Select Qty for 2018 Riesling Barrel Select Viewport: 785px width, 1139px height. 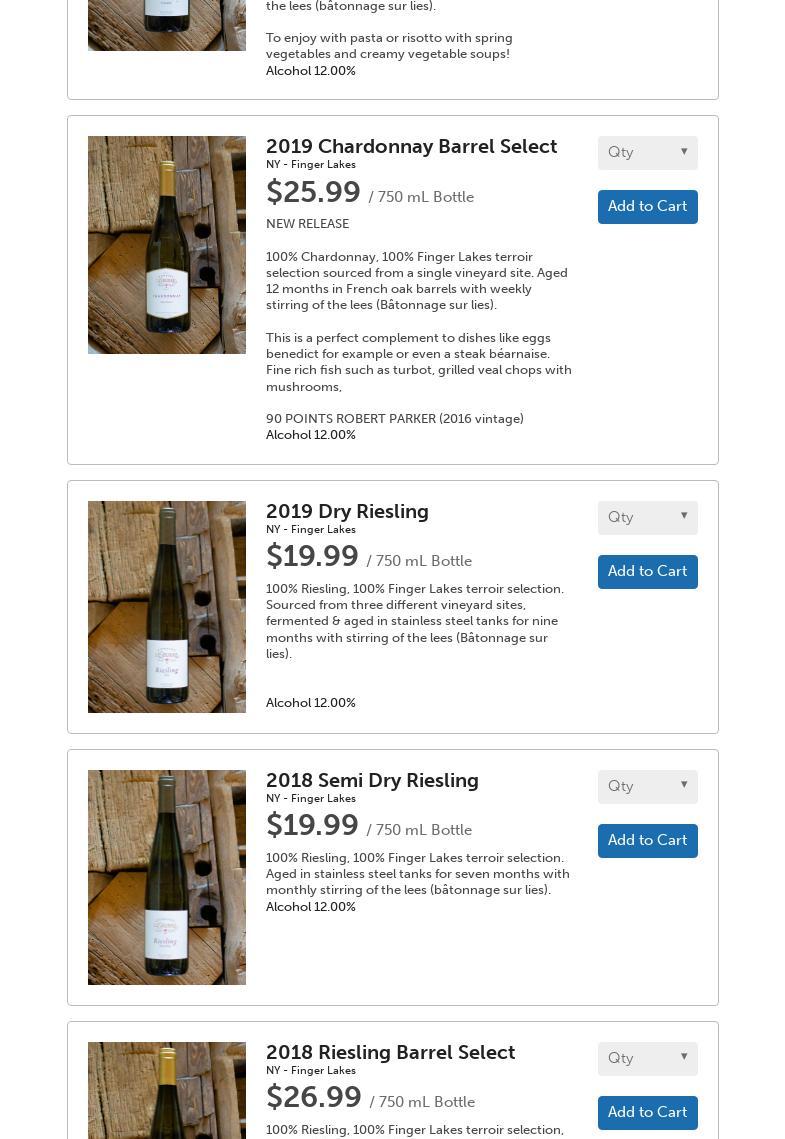(647, 1059)
